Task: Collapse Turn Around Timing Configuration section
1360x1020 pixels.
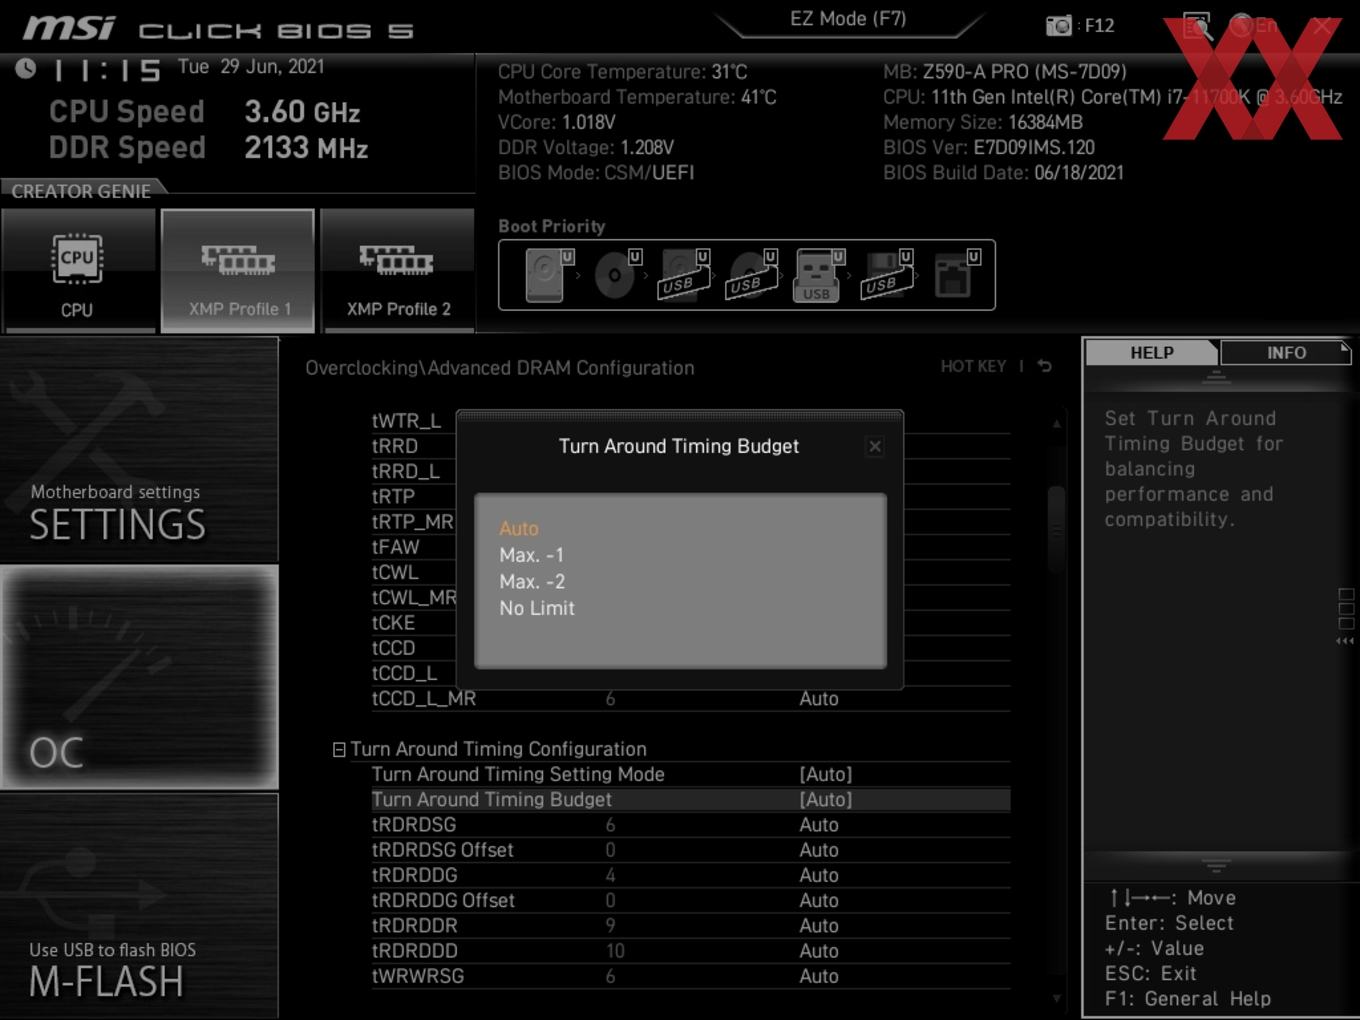Action: click(339, 749)
